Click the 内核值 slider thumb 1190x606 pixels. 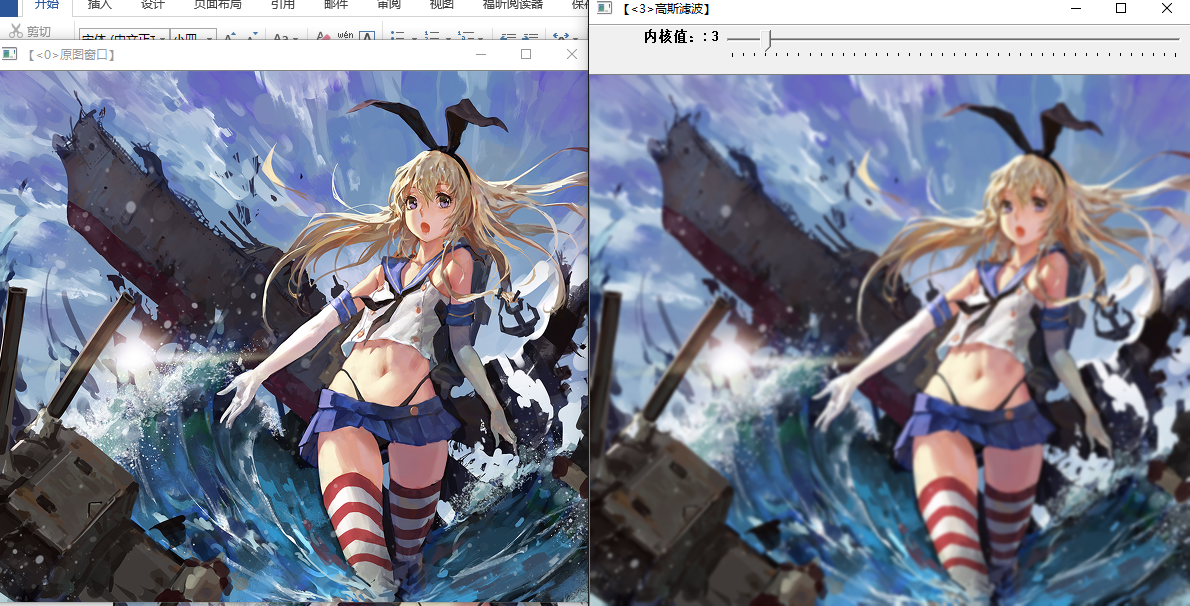click(x=767, y=39)
